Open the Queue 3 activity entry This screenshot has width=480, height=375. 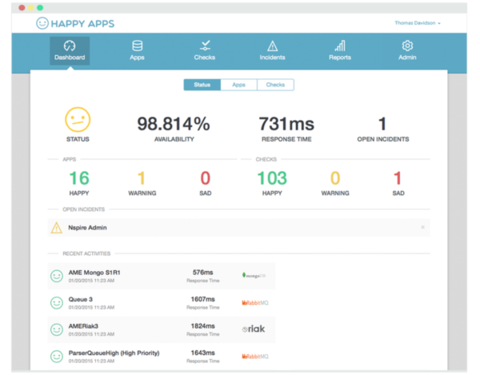pos(161,303)
